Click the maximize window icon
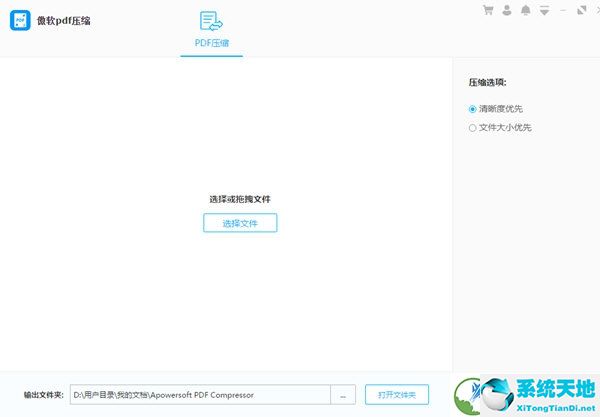This screenshot has width=600, height=417. coord(582,10)
